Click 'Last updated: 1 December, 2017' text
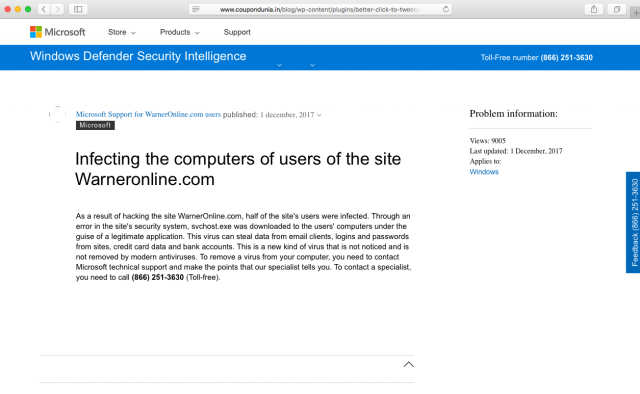This screenshot has width=640, height=394. point(516,151)
